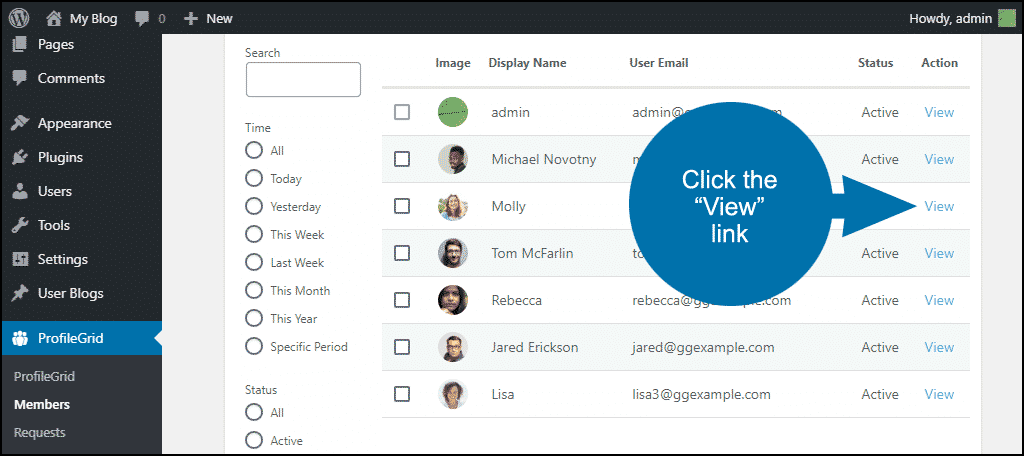Choose the Specific Period radio option
This screenshot has height=456, width=1024.
(253, 346)
